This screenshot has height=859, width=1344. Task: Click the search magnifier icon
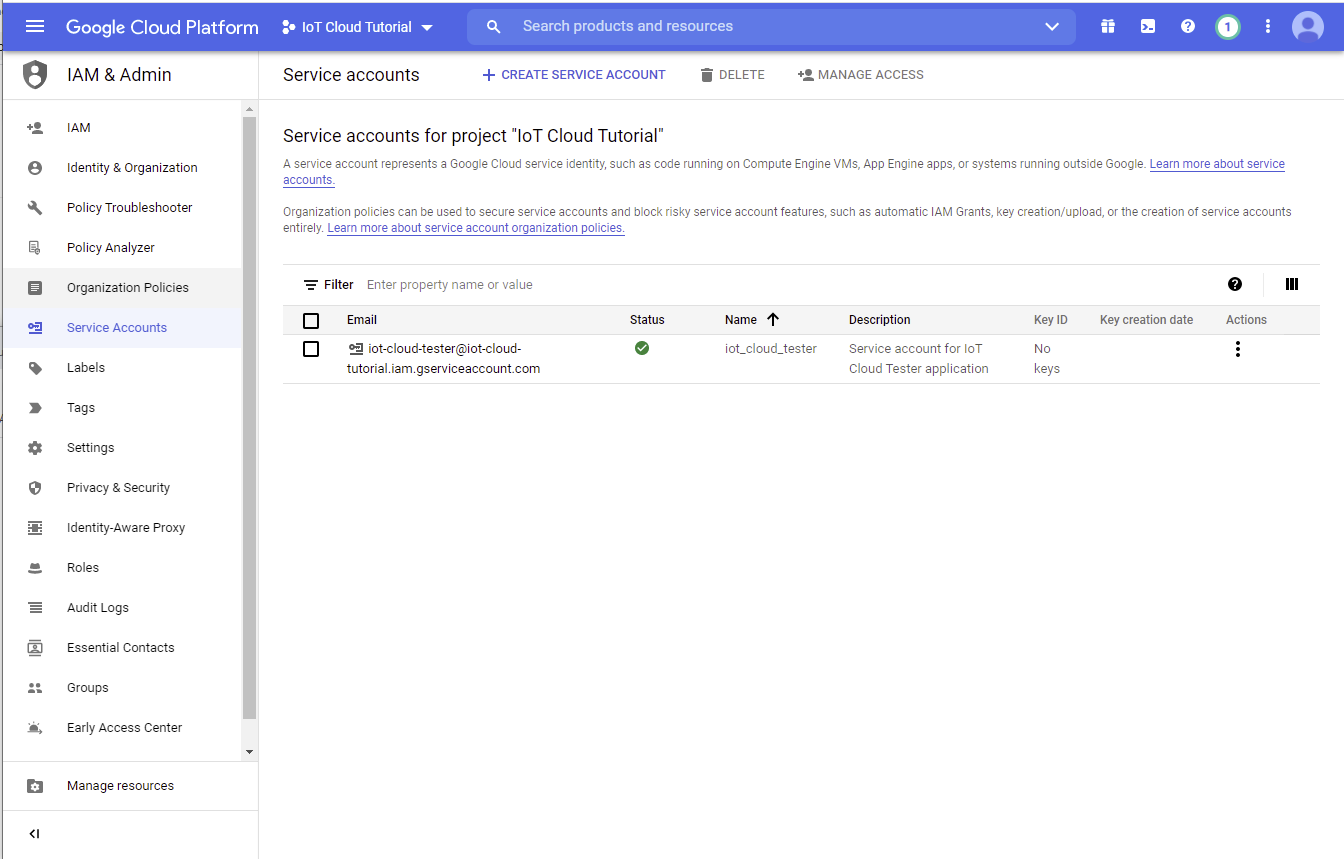(x=493, y=27)
